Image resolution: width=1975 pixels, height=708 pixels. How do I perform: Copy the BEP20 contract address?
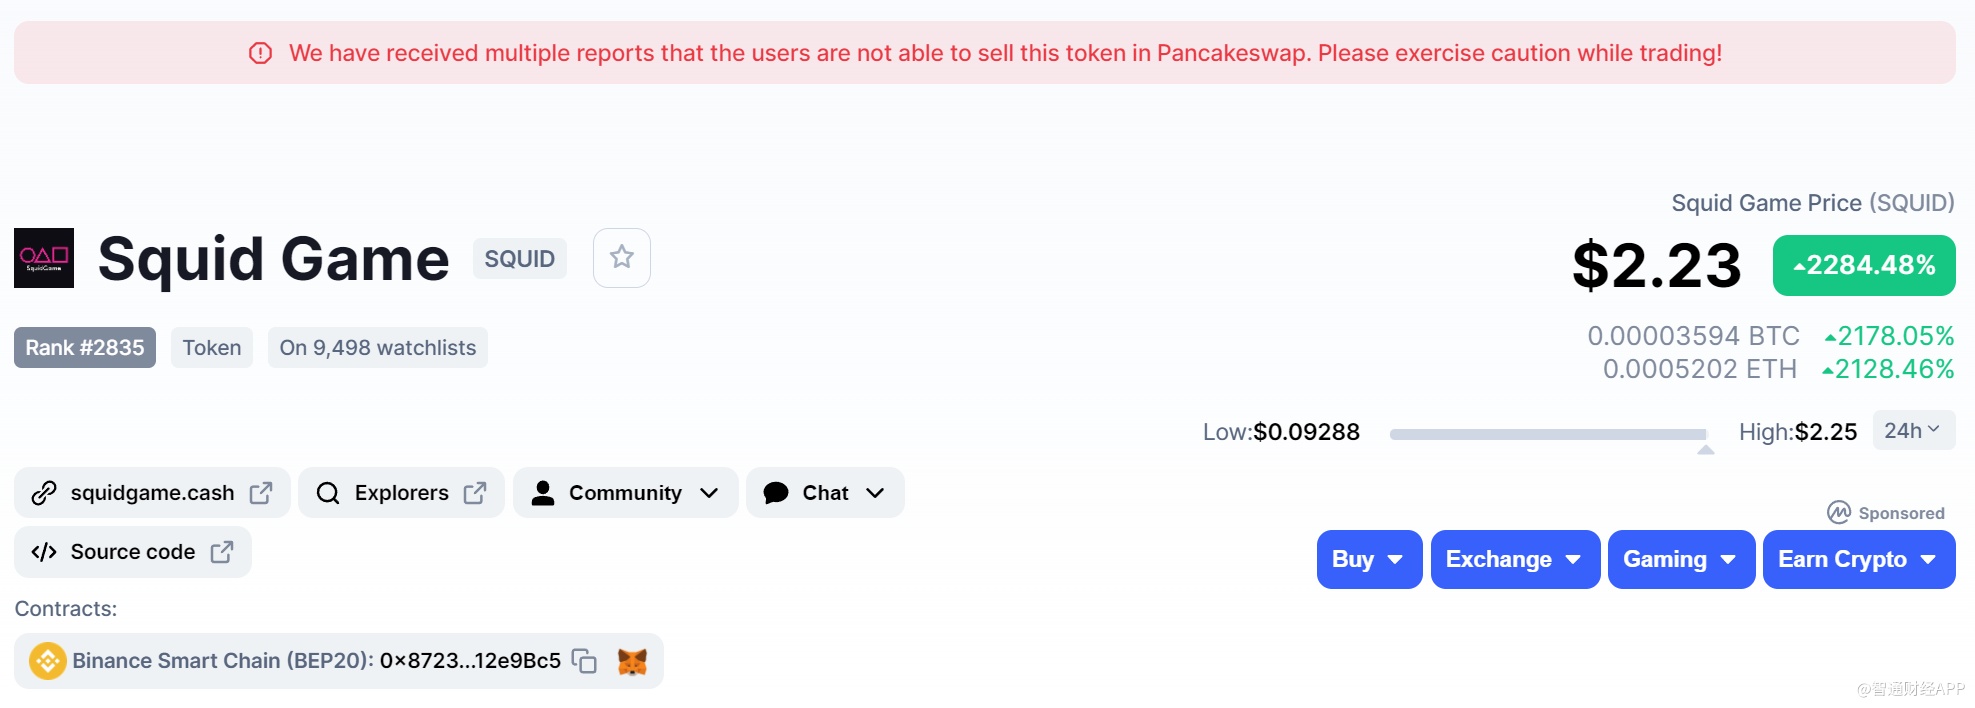point(584,661)
